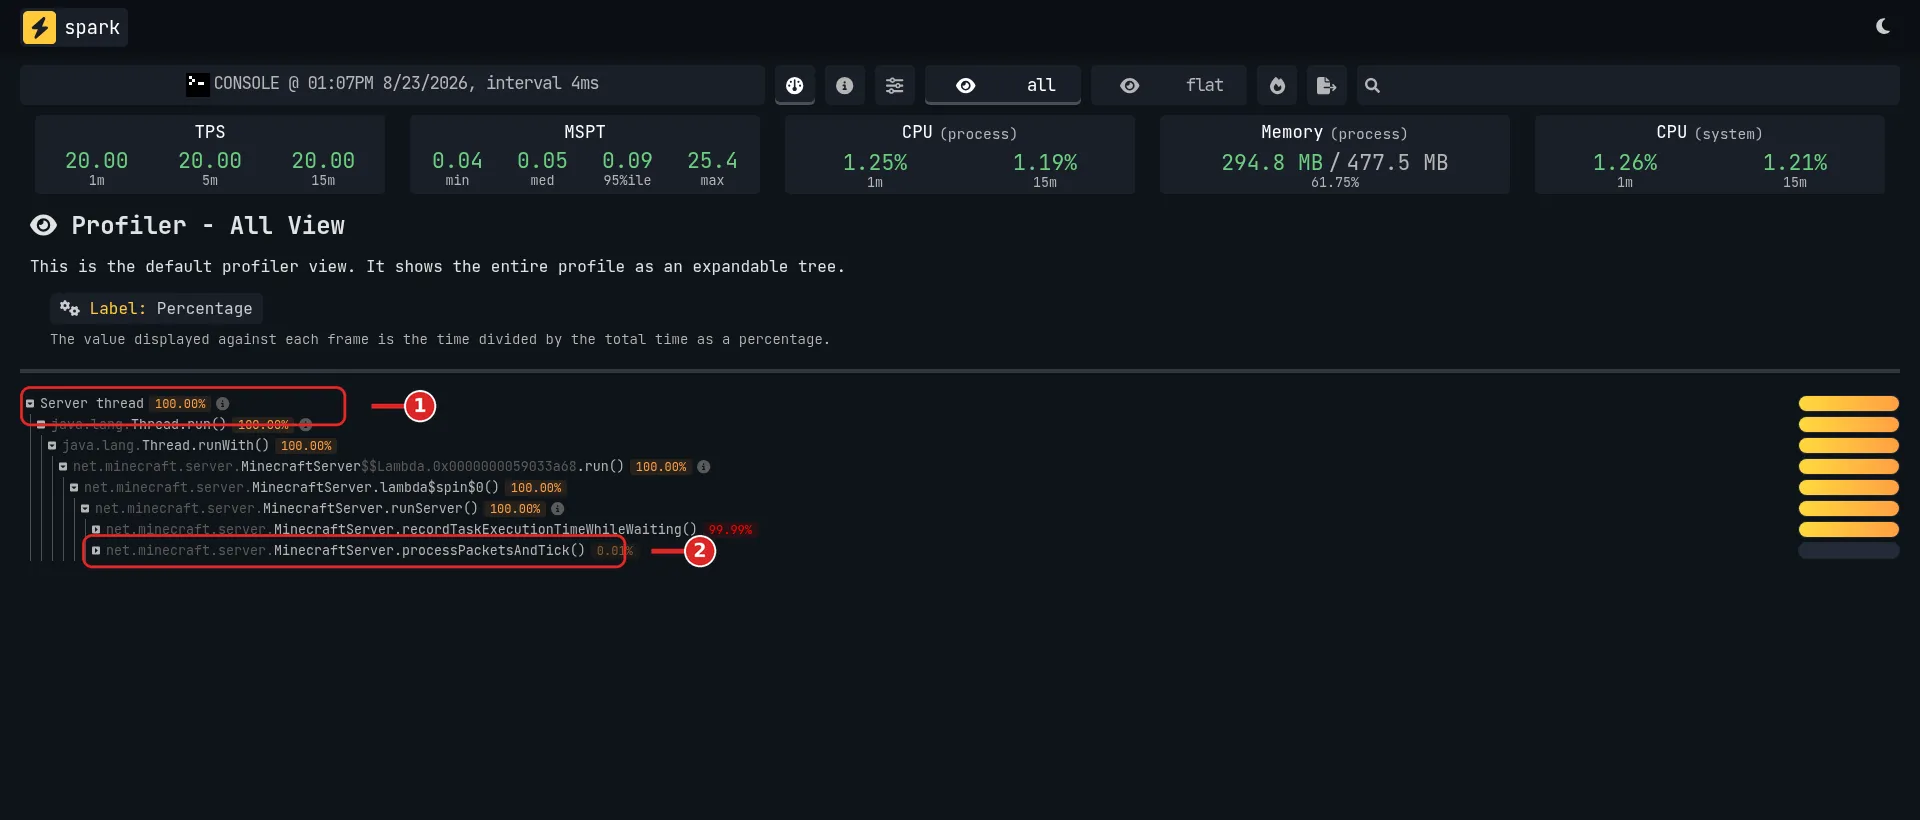Image resolution: width=1920 pixels, height=820 pixels.
Task: Click info icon beside Thread.run()
Action: coord(306,425)
